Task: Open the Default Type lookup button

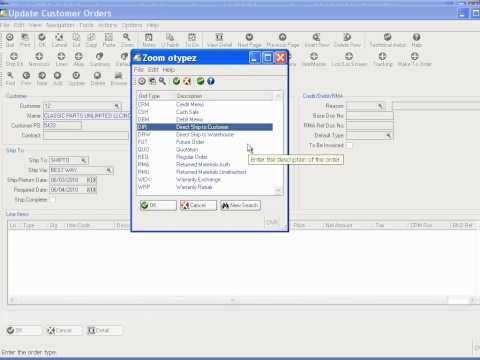Action: point(389,136)
